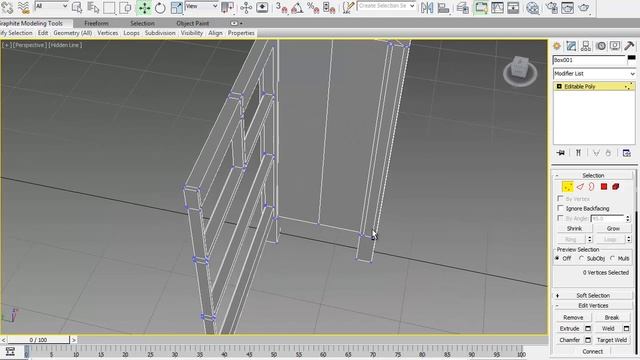
Task: Click the Grow selection button
Action: (x=613, y=229)
